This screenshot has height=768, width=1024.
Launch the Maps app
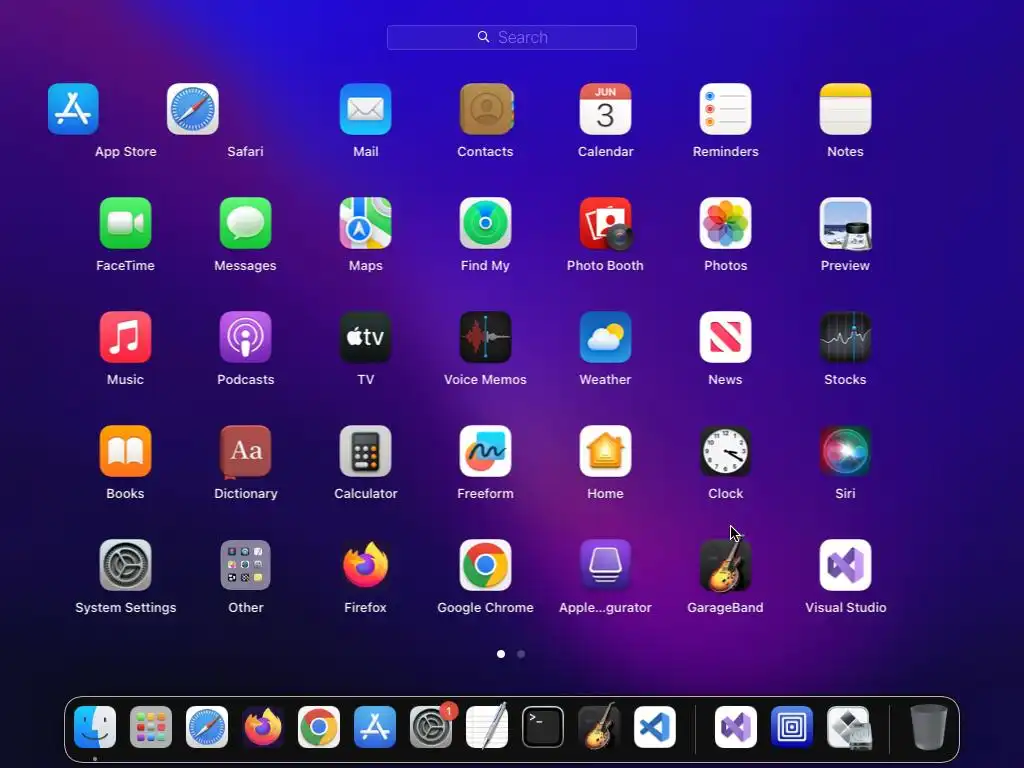(x=366, y=223)
